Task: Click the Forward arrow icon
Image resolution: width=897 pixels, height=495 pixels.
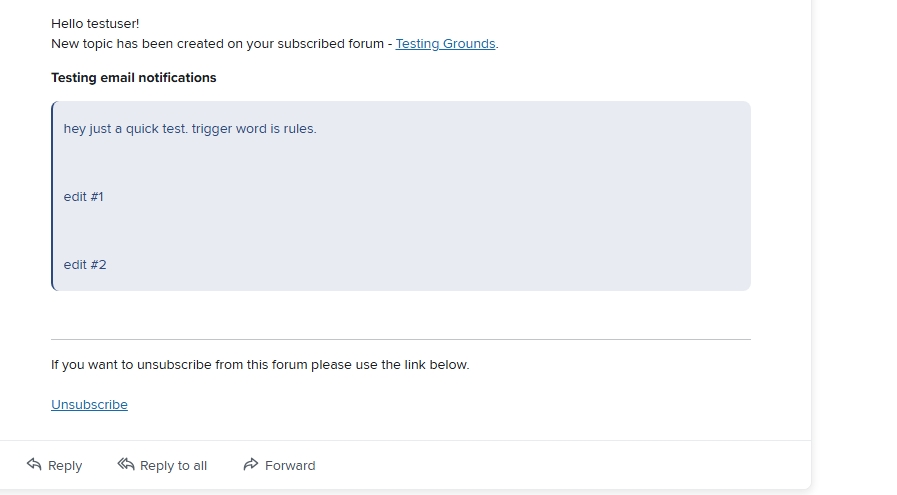Action: point(251,464)
